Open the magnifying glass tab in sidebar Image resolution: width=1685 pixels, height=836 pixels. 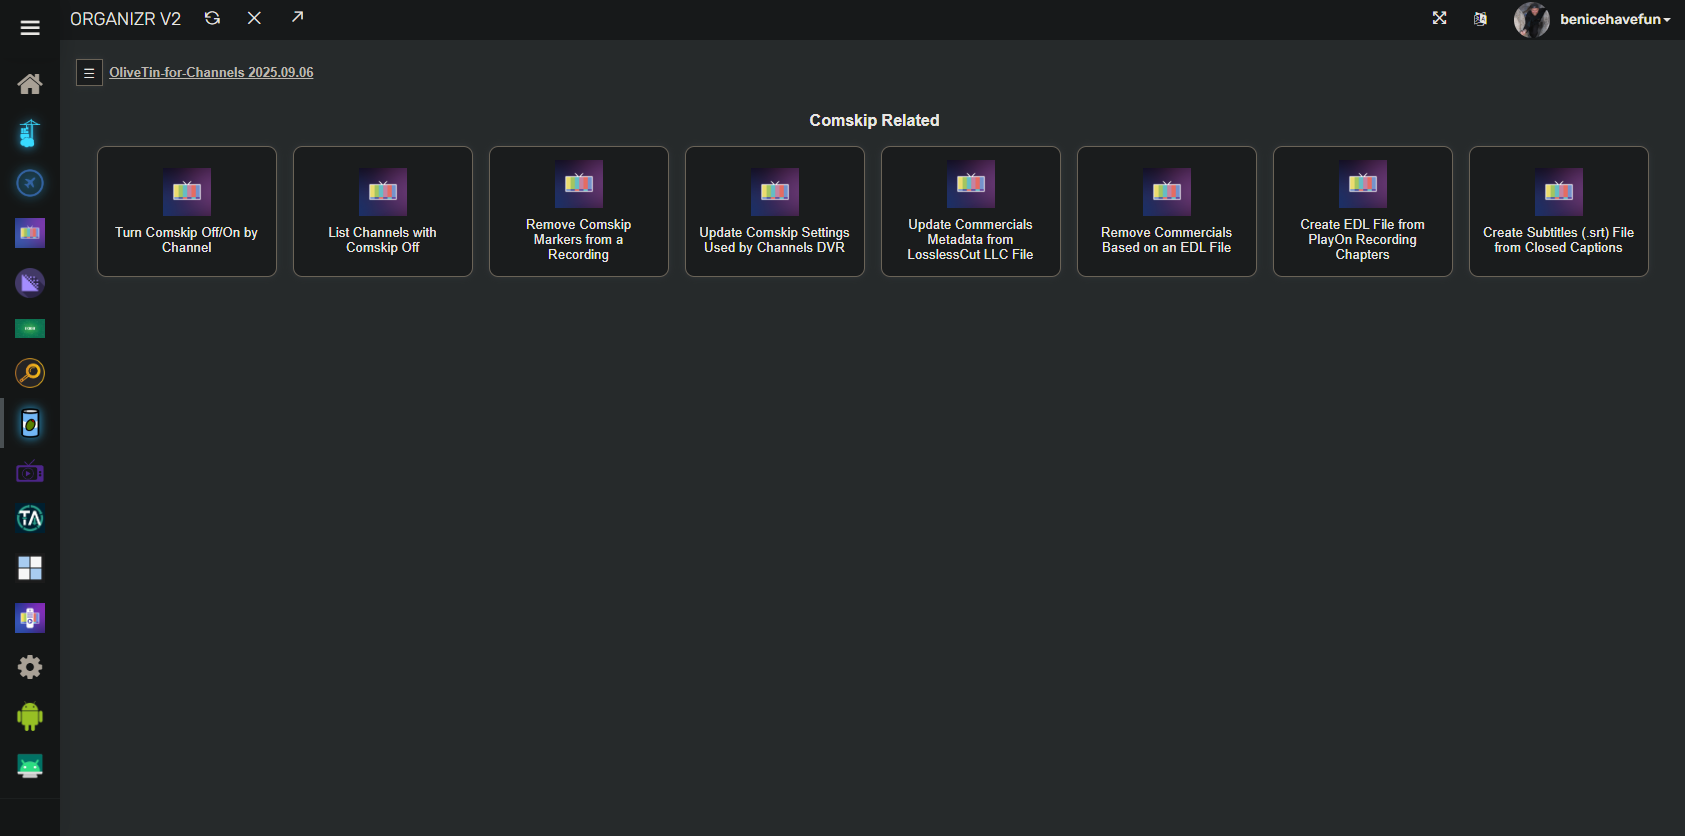[x=30, y=373]
